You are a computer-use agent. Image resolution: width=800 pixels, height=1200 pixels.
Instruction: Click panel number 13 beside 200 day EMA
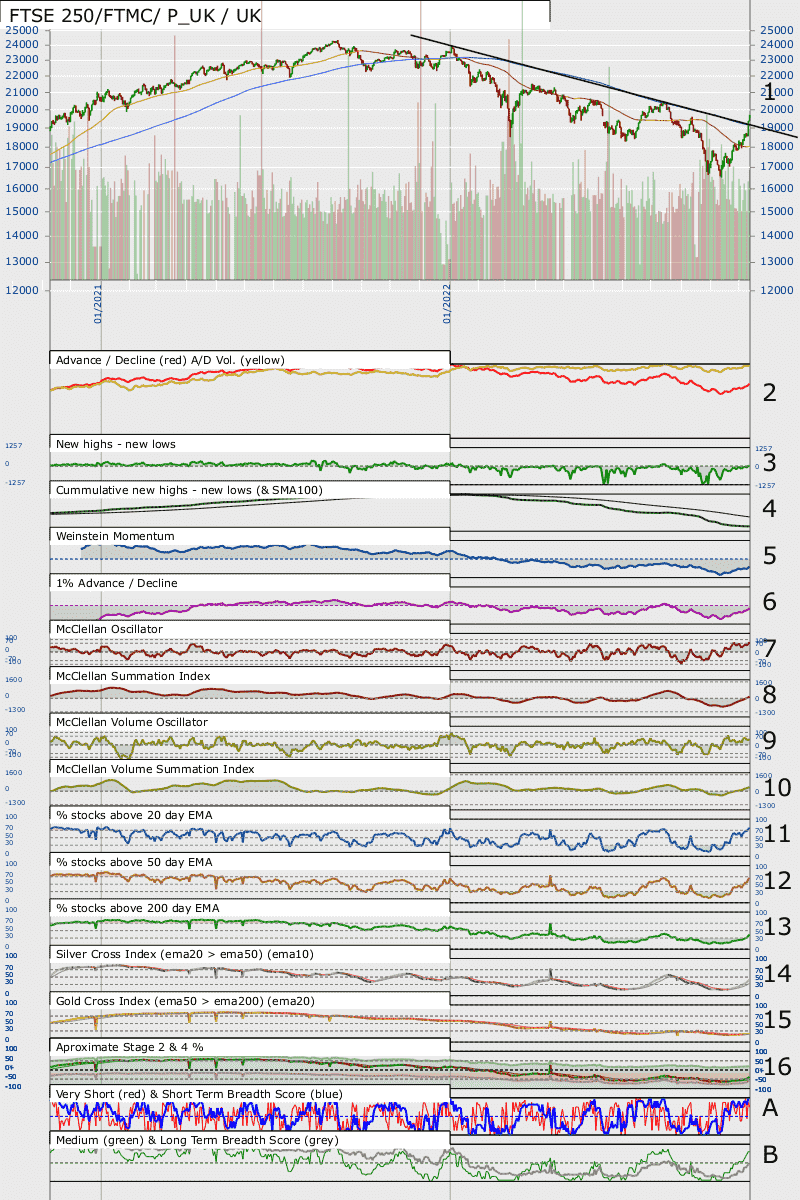tap(777, 927)
